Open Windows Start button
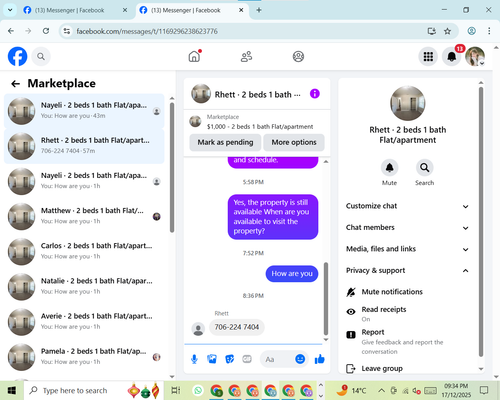500x400 pixels. (12, 390)
